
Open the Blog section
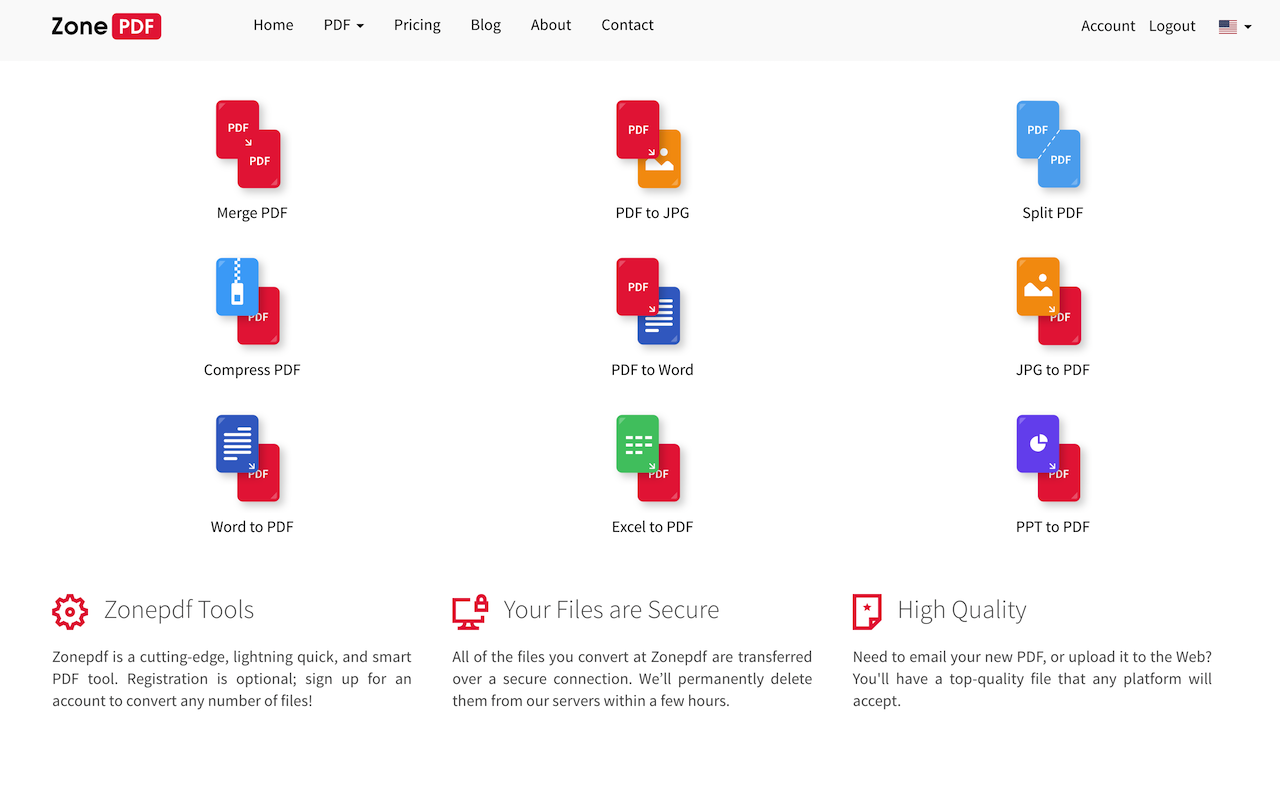[485, 25]
